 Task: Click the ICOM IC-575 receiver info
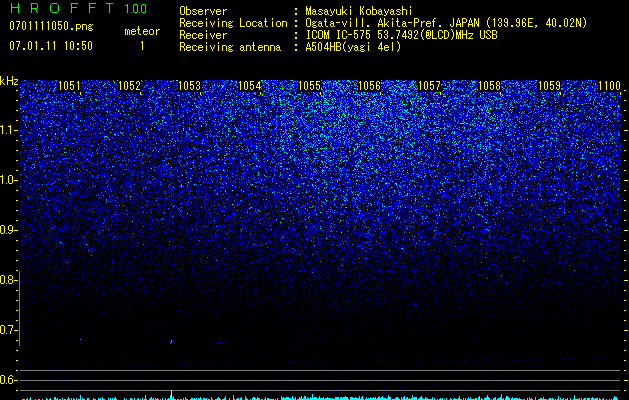tap(401, 35)
